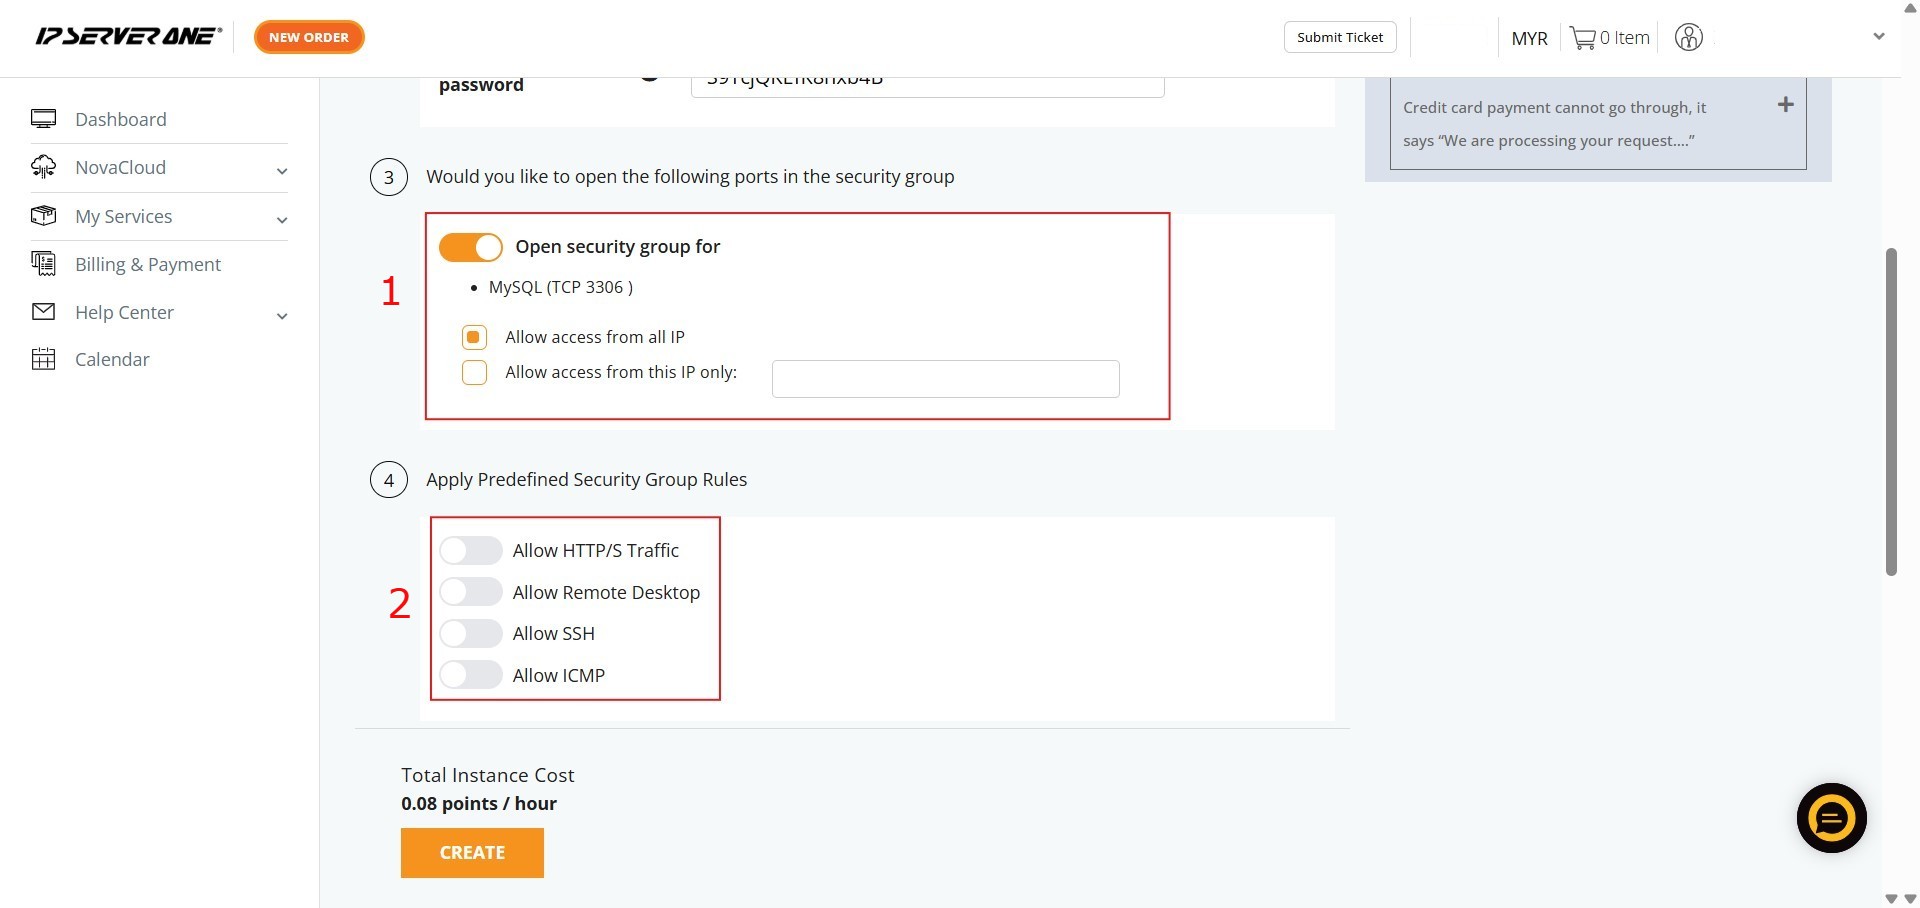Click the Billing & Payment invoice icon
The width and height of the screenshot is (1920, 908).
[43, 264]
